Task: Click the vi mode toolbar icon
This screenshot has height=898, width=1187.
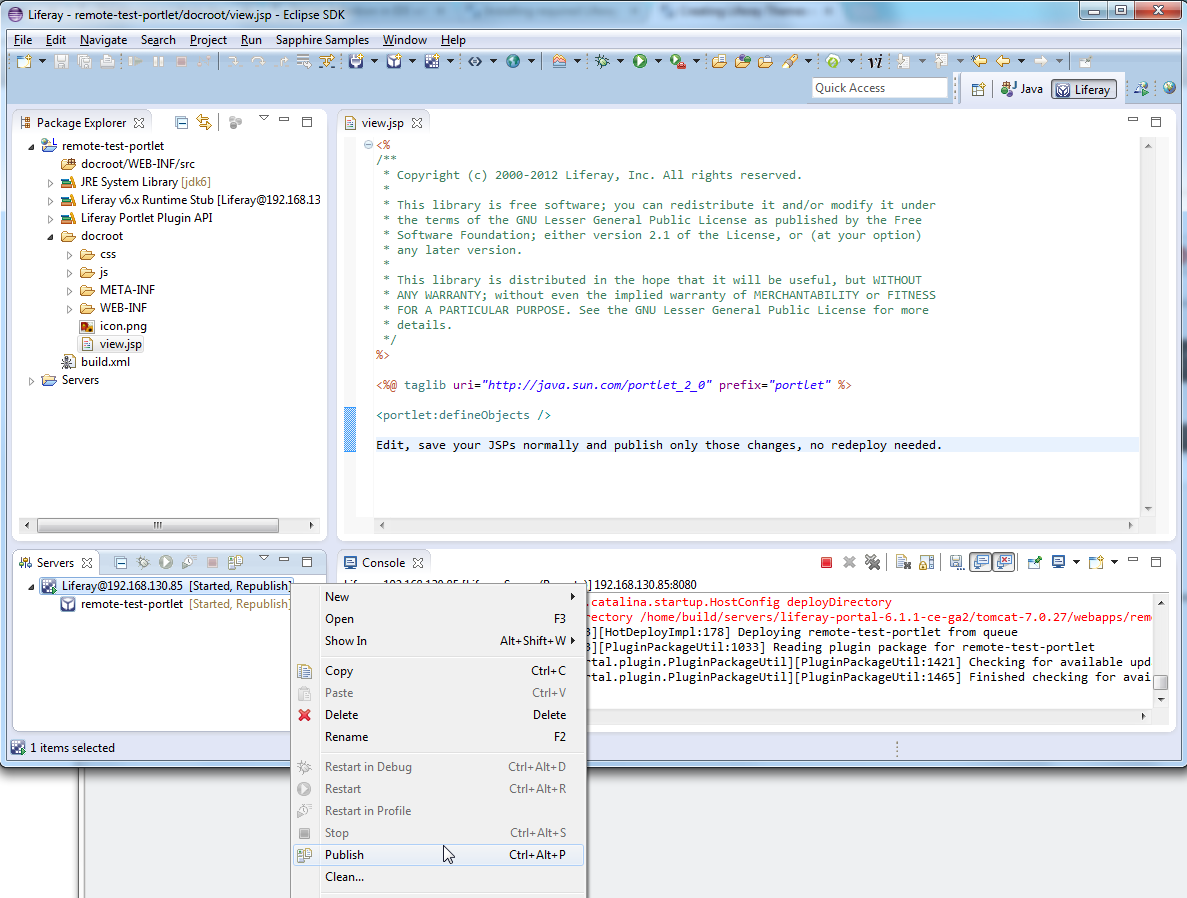Action: coord(876,61)
